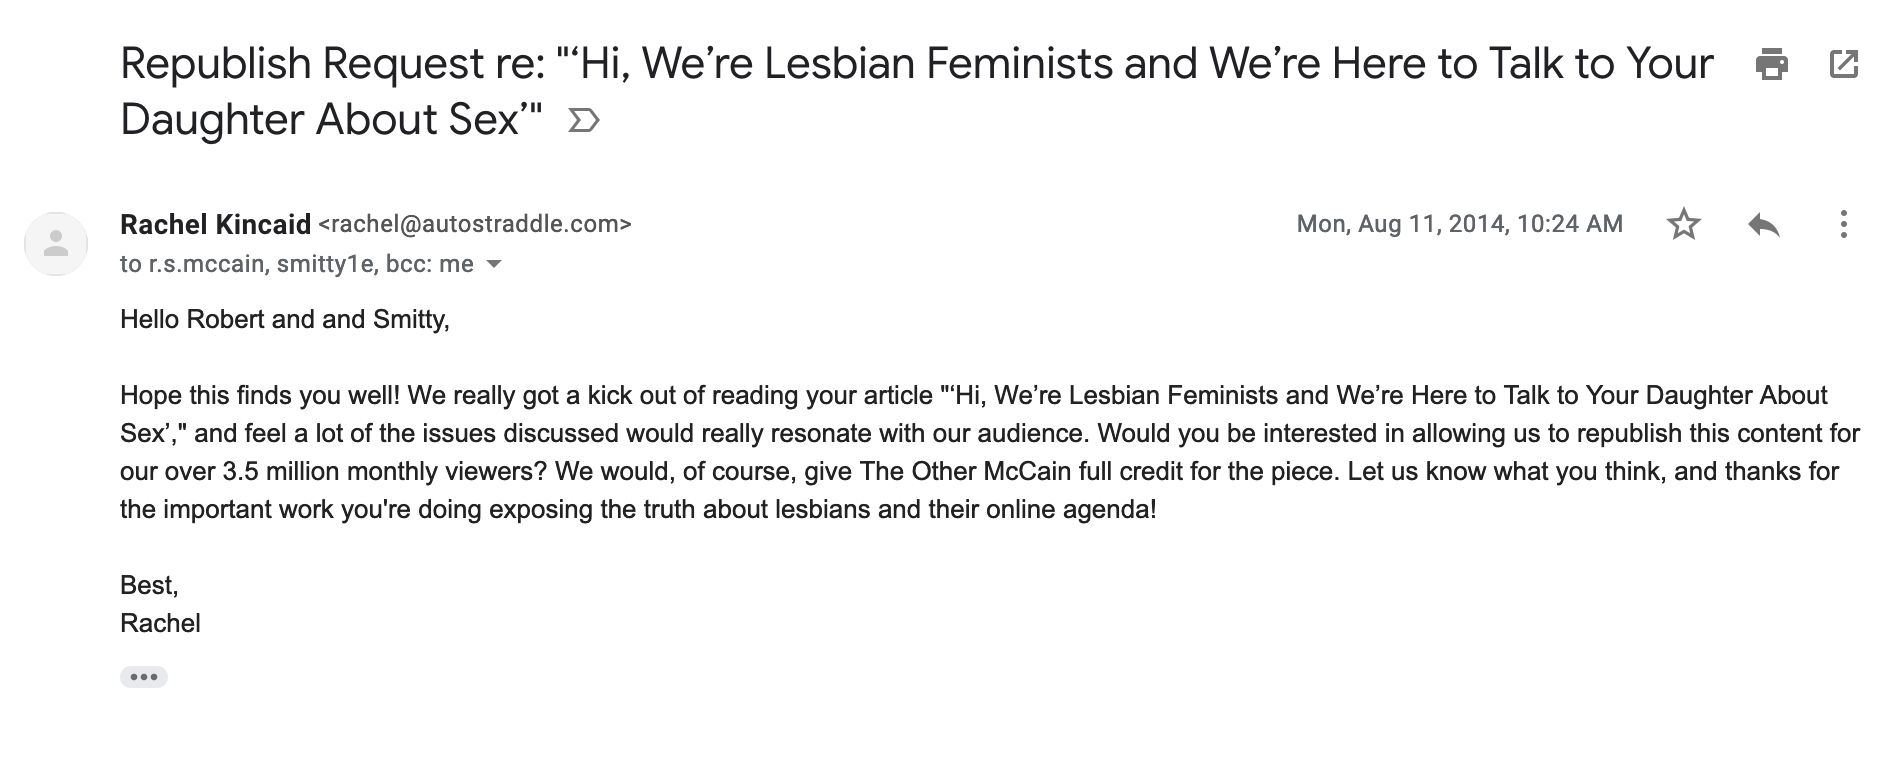
Task: Click the importance marker beside the subject
Action: (x=583, y=121)
